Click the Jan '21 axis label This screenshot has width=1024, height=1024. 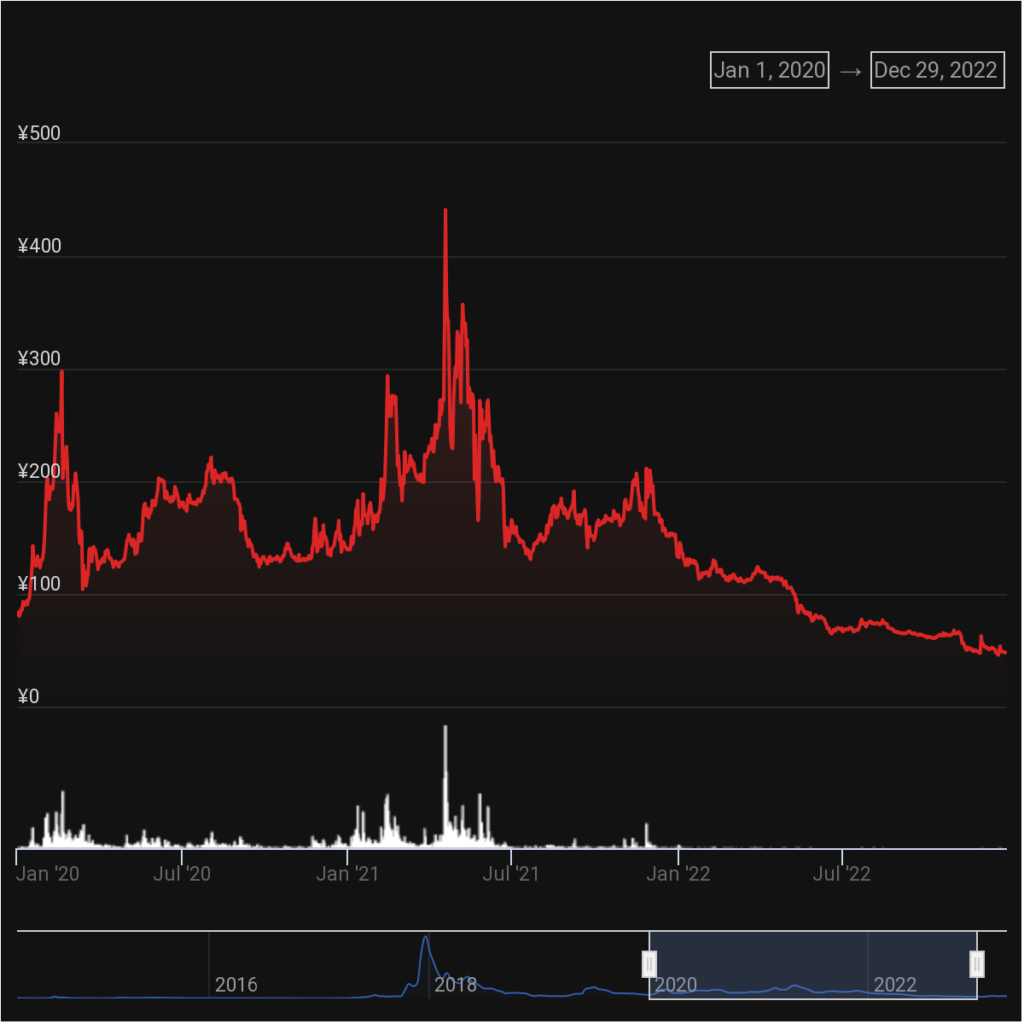tap(347, 874)
